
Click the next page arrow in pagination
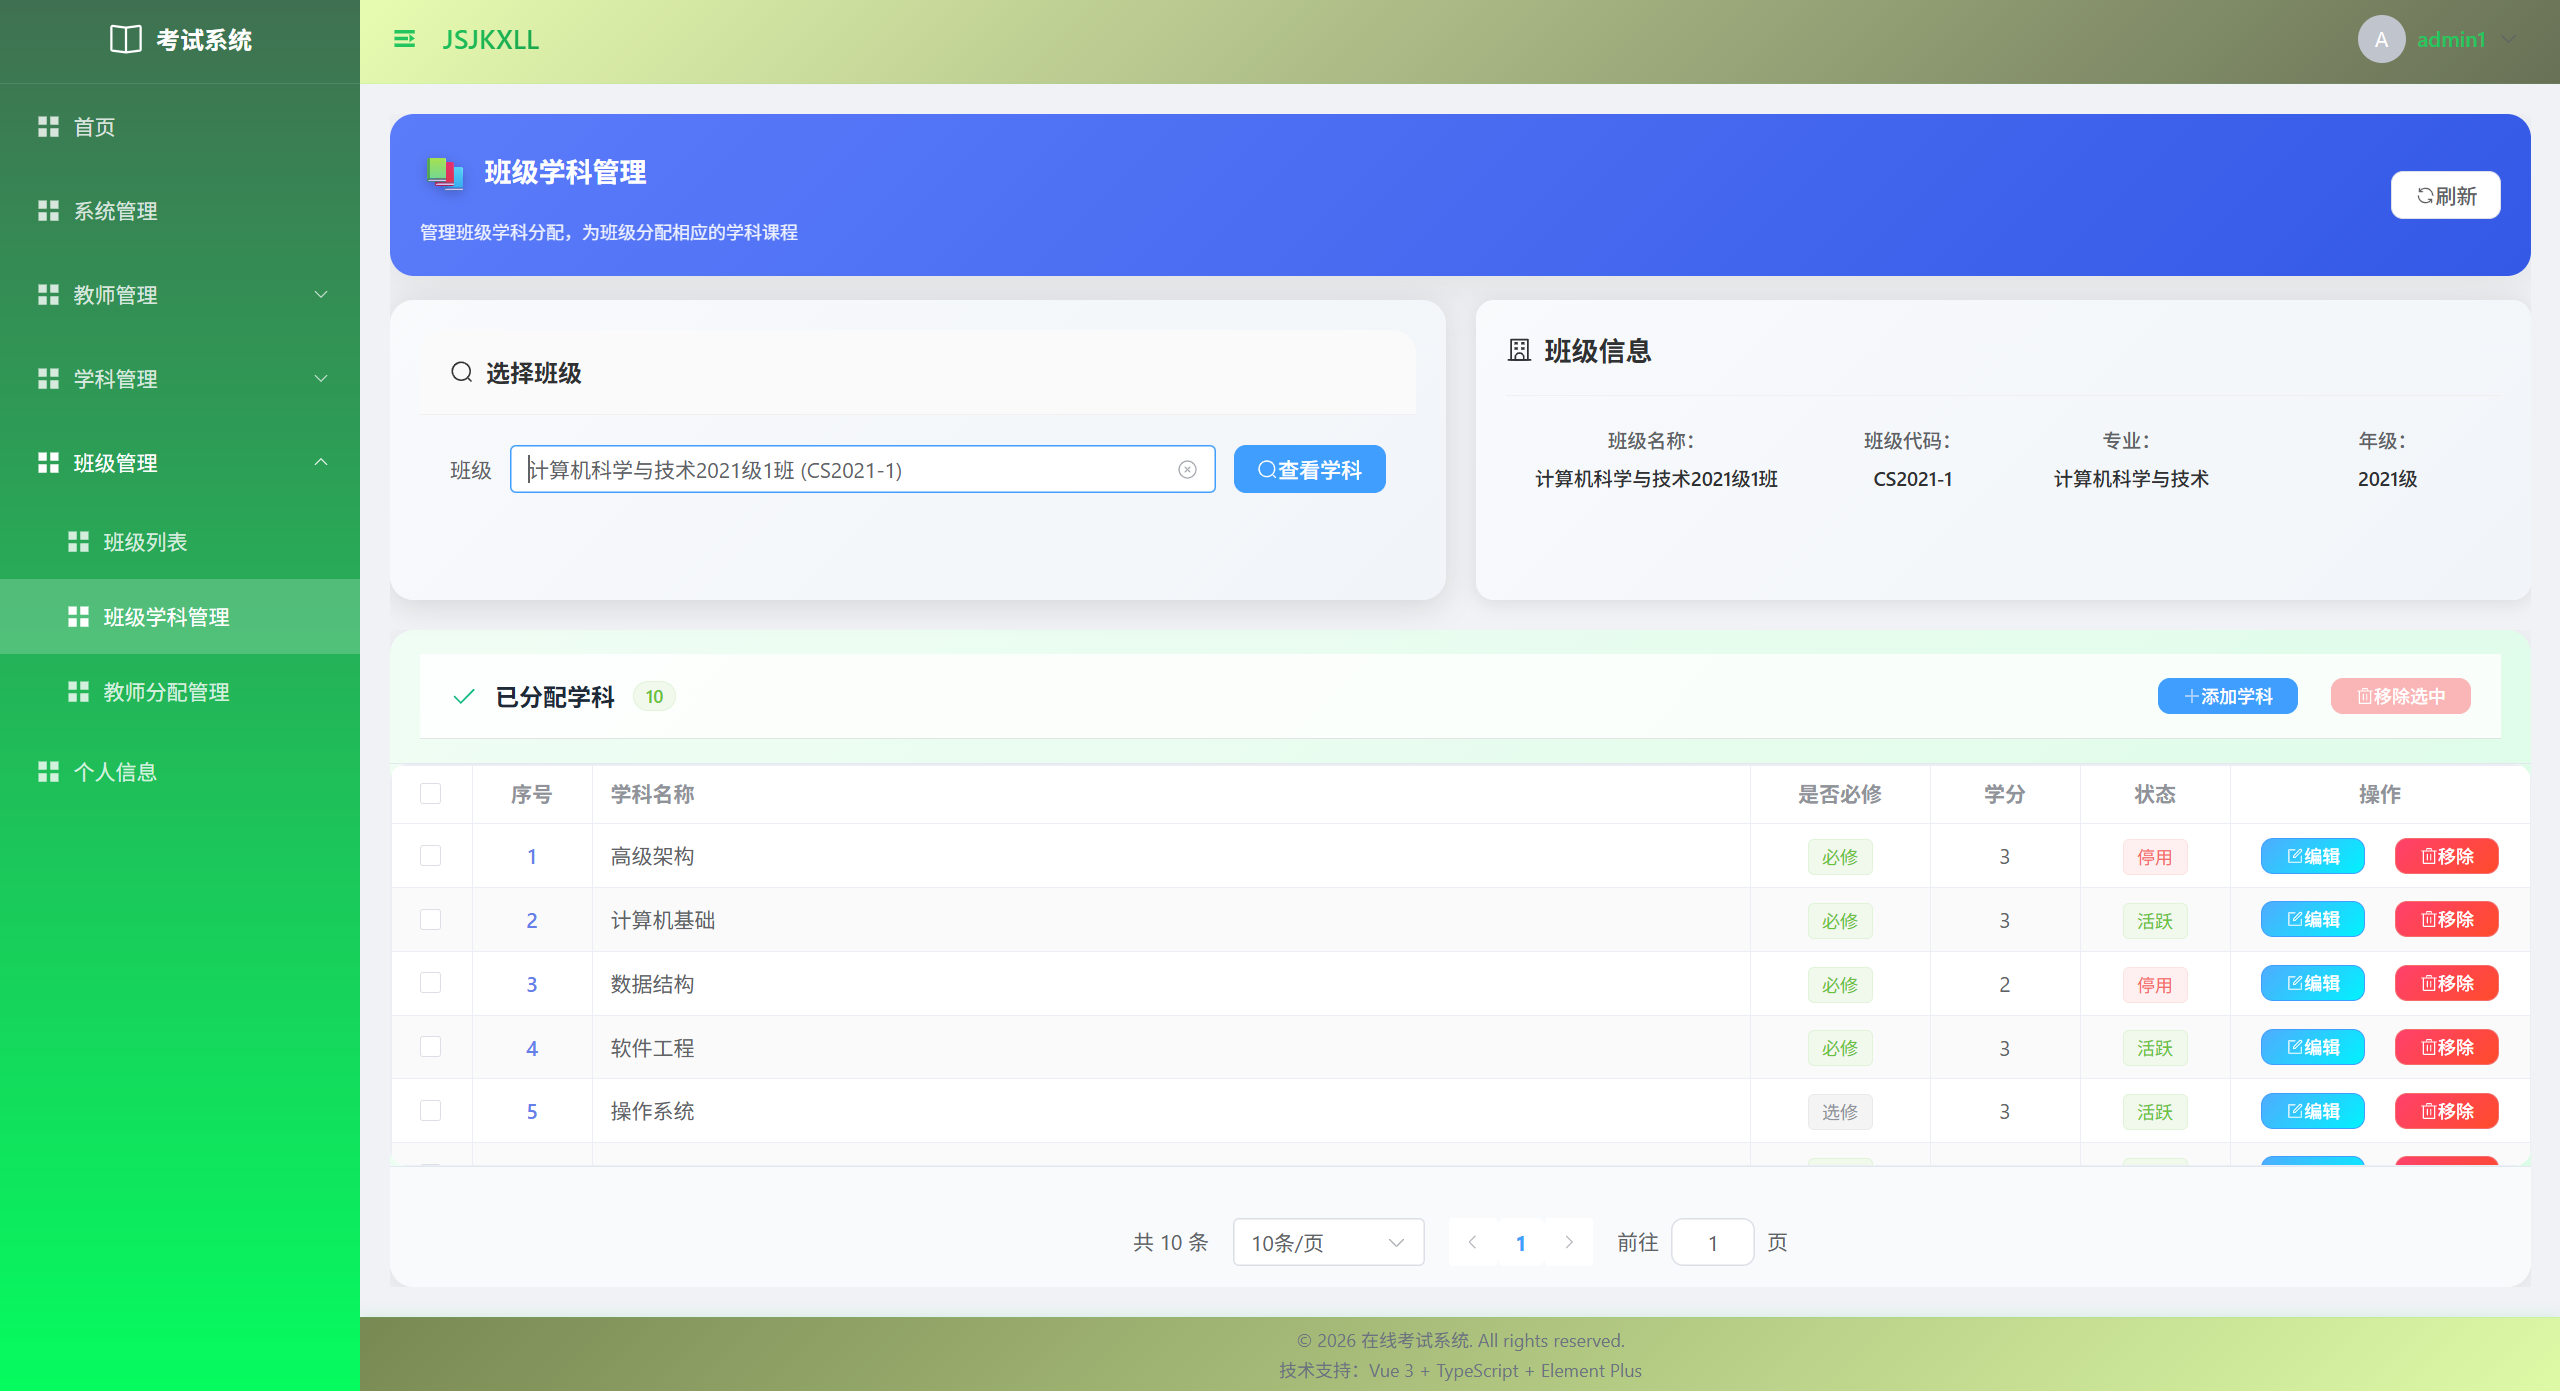[x=1569, y=1242]
